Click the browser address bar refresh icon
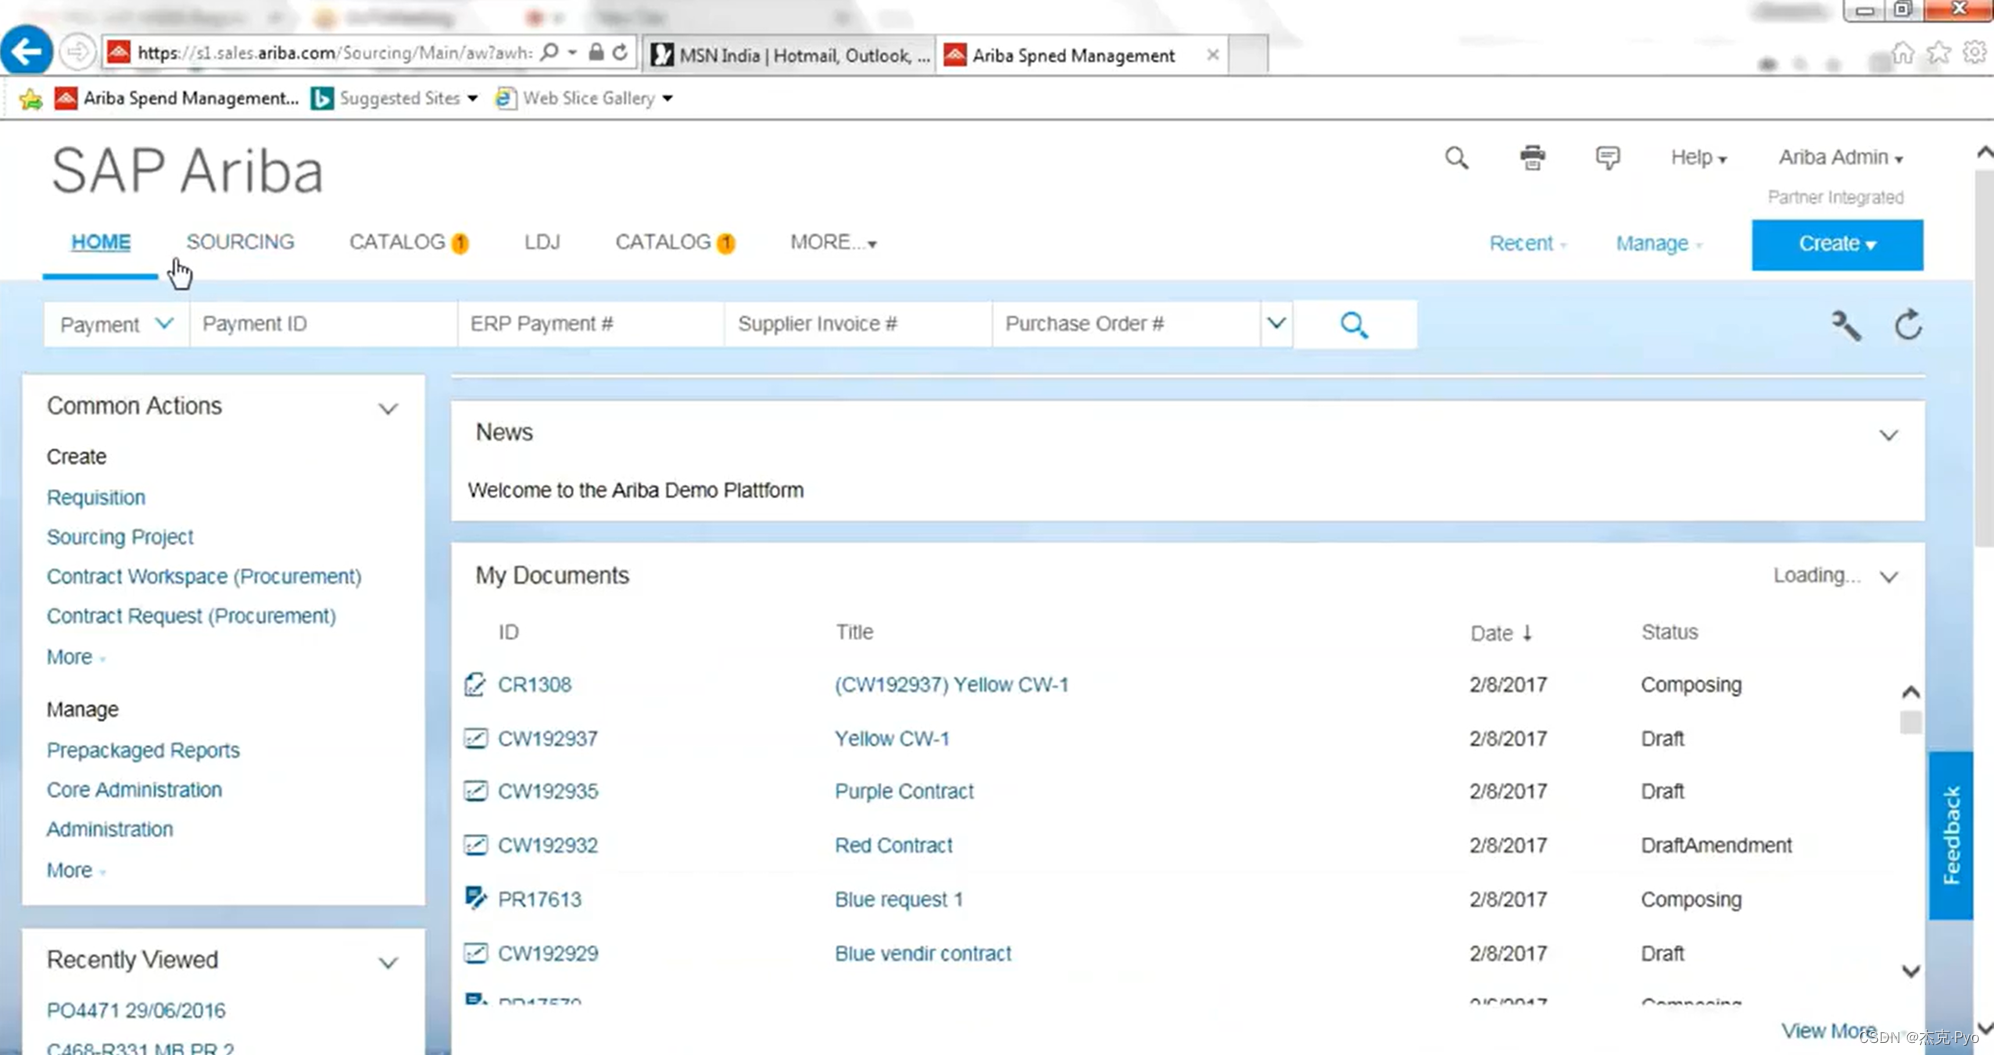1994x1055 pixels. point(620,52)
